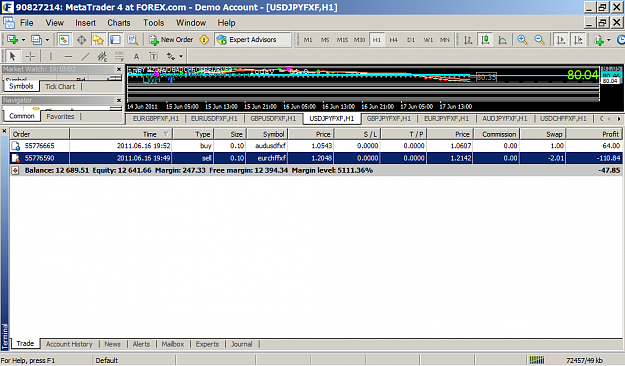Select bar chart display icon

(x=468, y=40)
